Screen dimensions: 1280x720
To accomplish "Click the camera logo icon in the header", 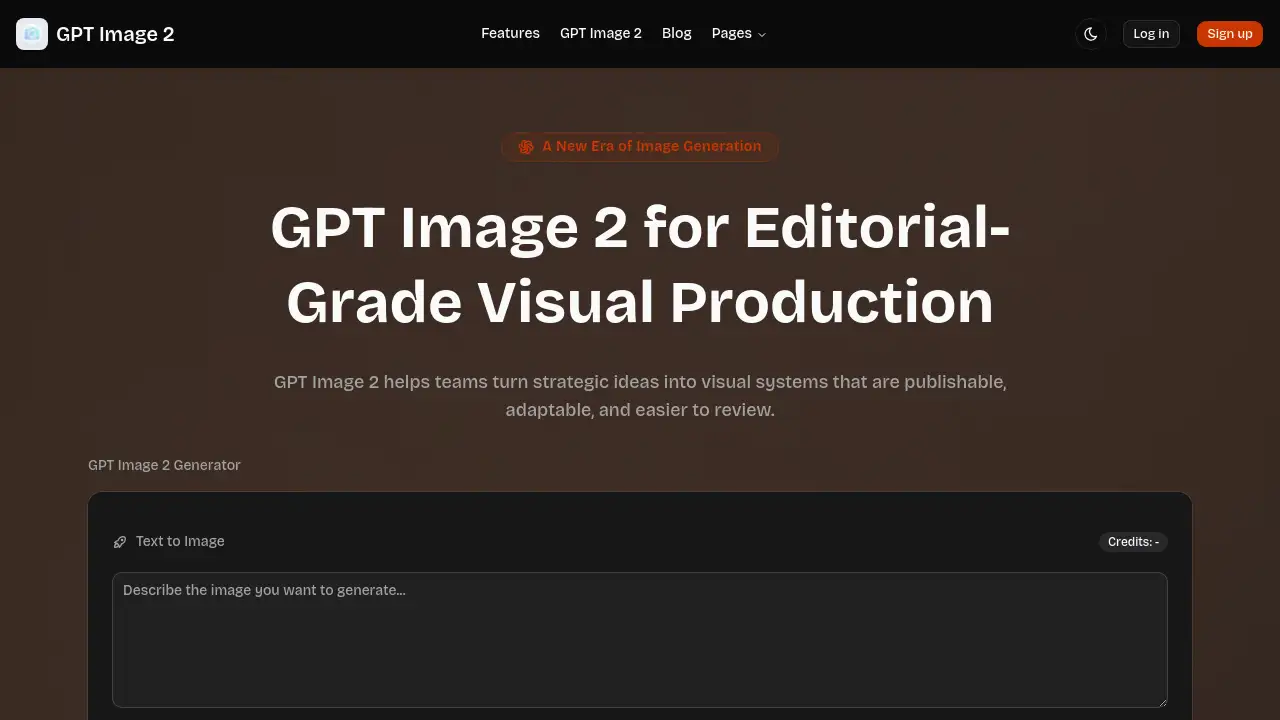I will coord(32,33).
